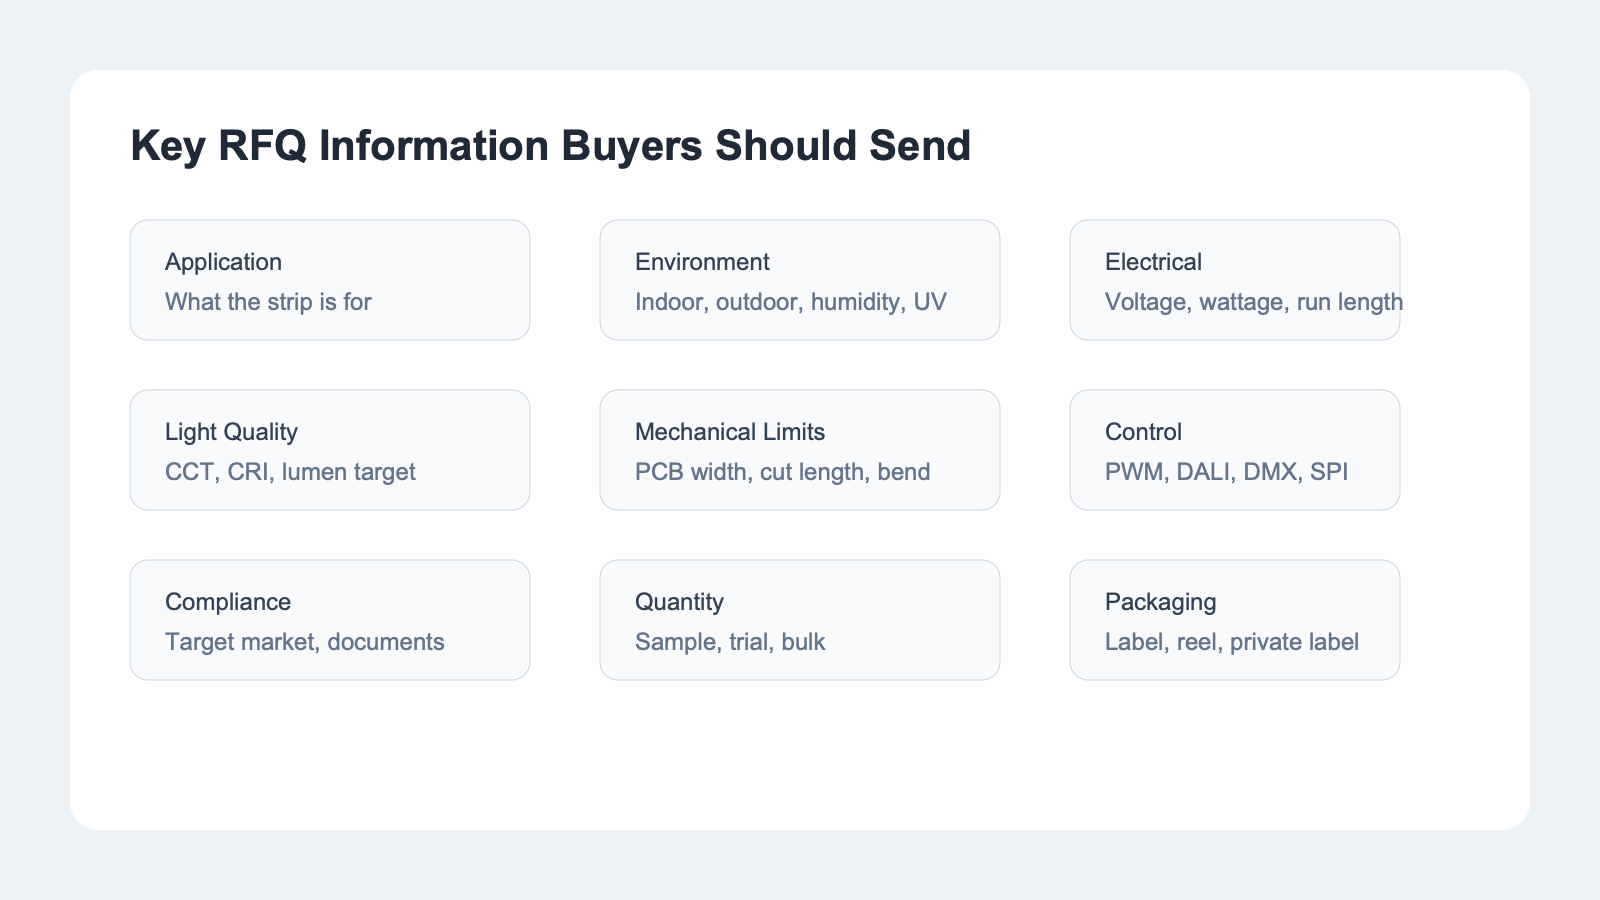Select the Mechanical Limits card title
The height and width of the screenshot is (900, 1600).
coord(730,432)
